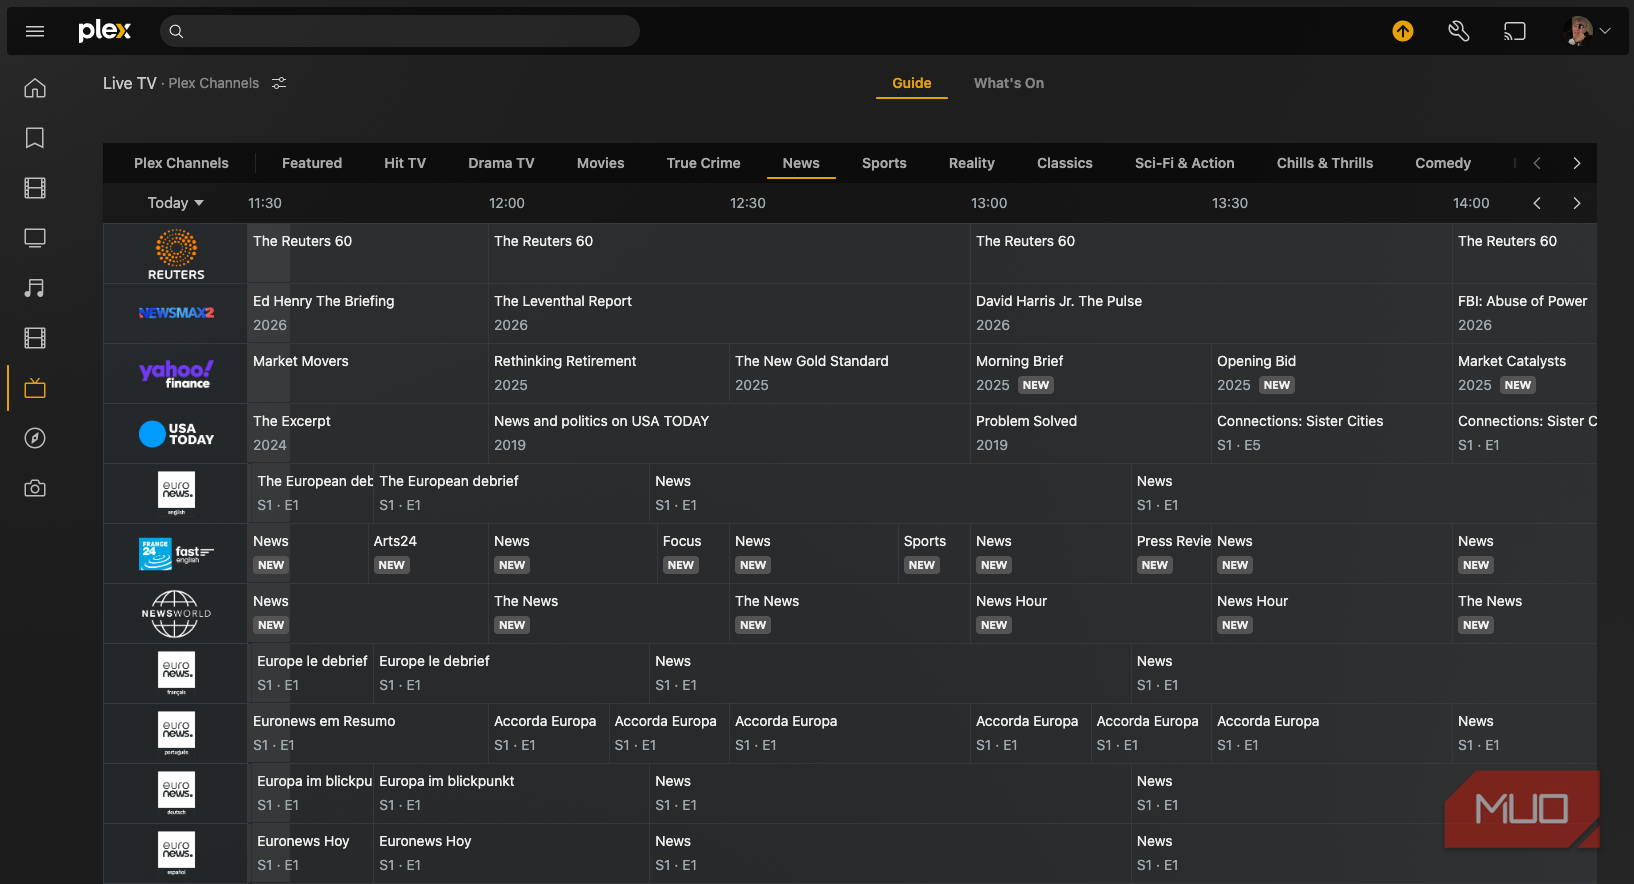The height and width of the screenshot is (884, 1634).
Task: Open News Hour at 13:00 on NewsWorld
Action: tap(1090, 613)
